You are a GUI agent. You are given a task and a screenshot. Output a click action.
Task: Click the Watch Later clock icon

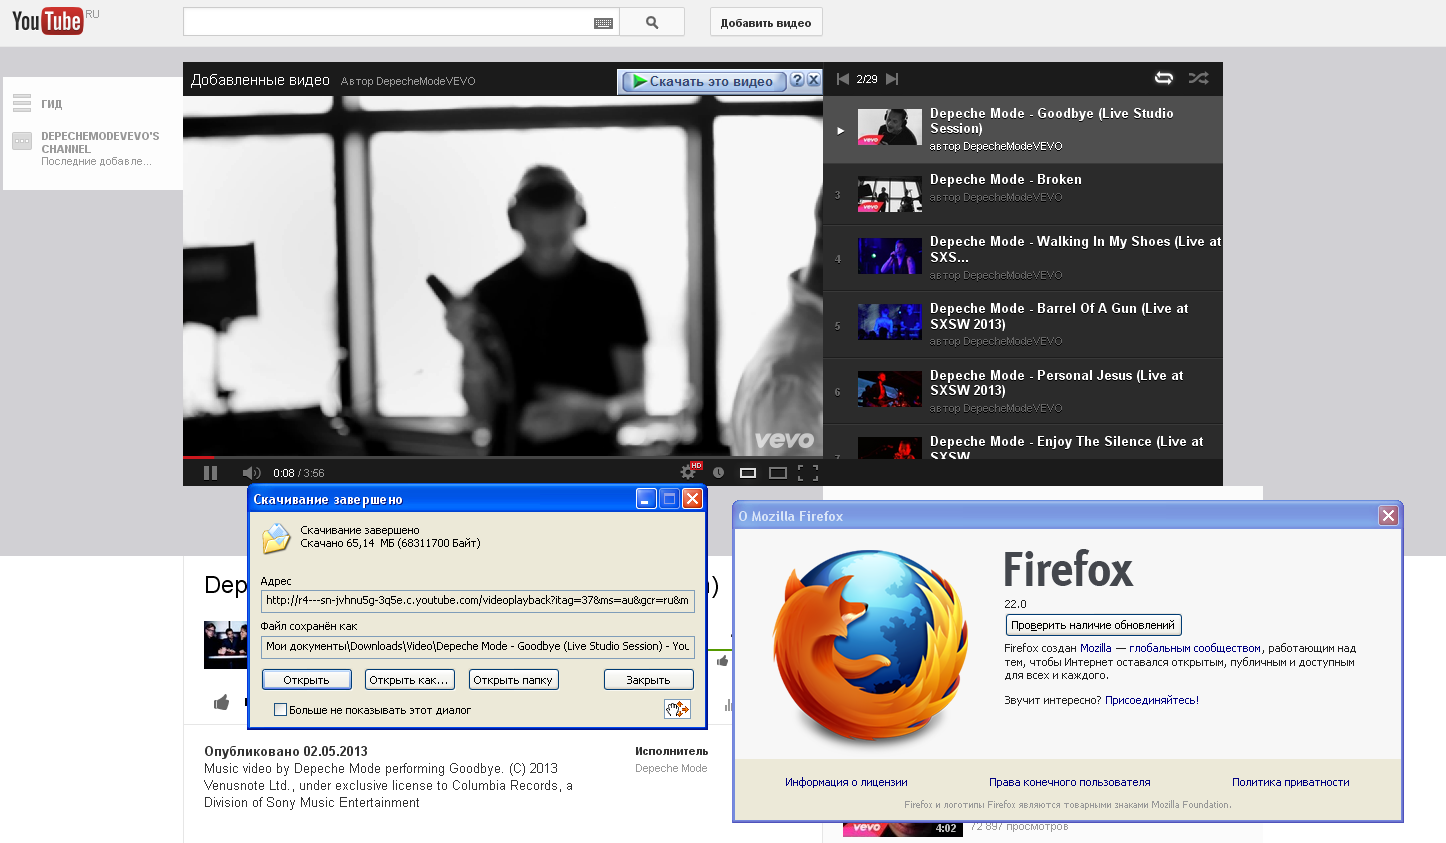point(718,473)
